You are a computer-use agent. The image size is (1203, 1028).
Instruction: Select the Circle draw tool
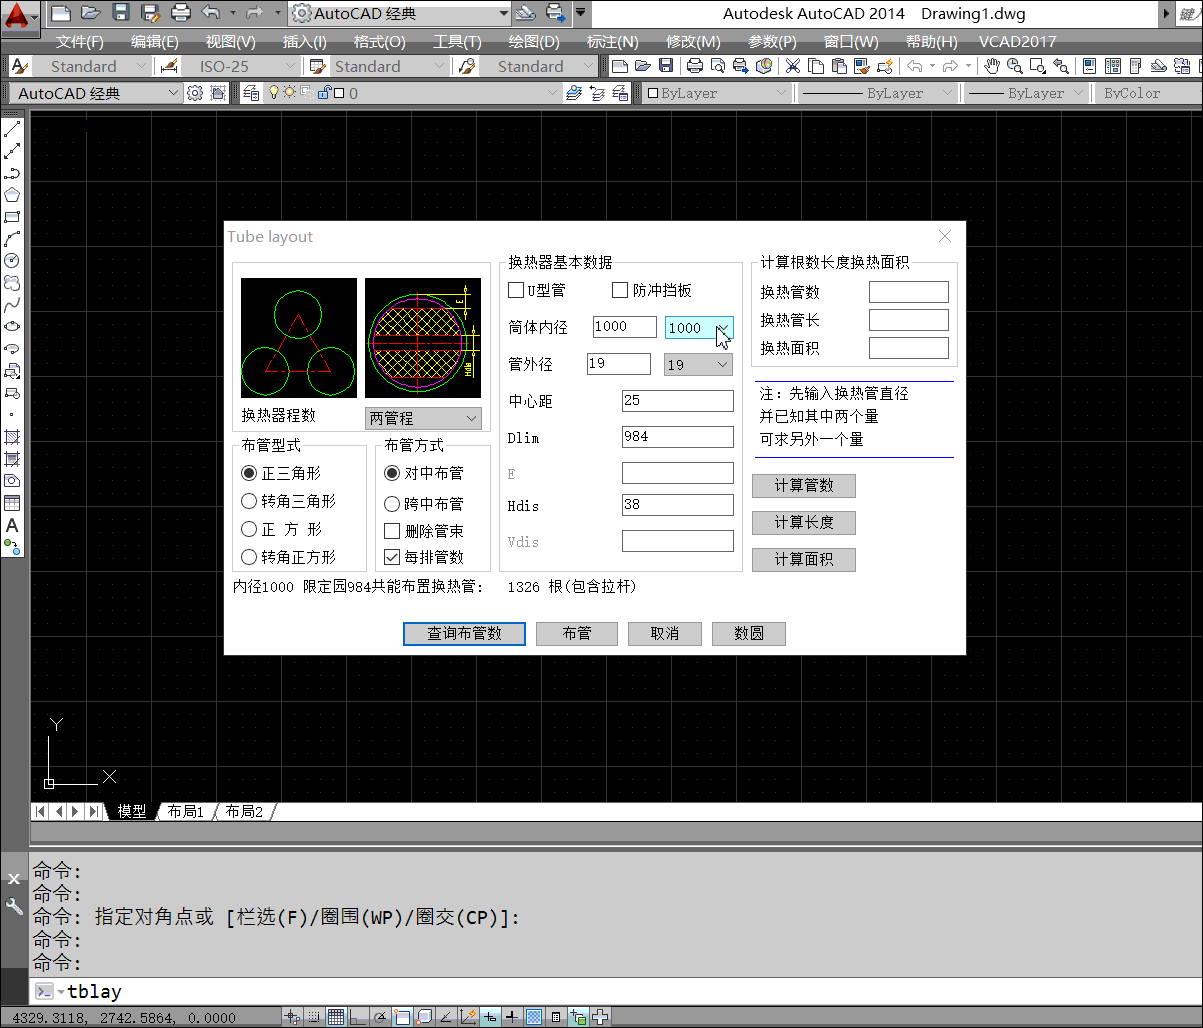point(12,260)
